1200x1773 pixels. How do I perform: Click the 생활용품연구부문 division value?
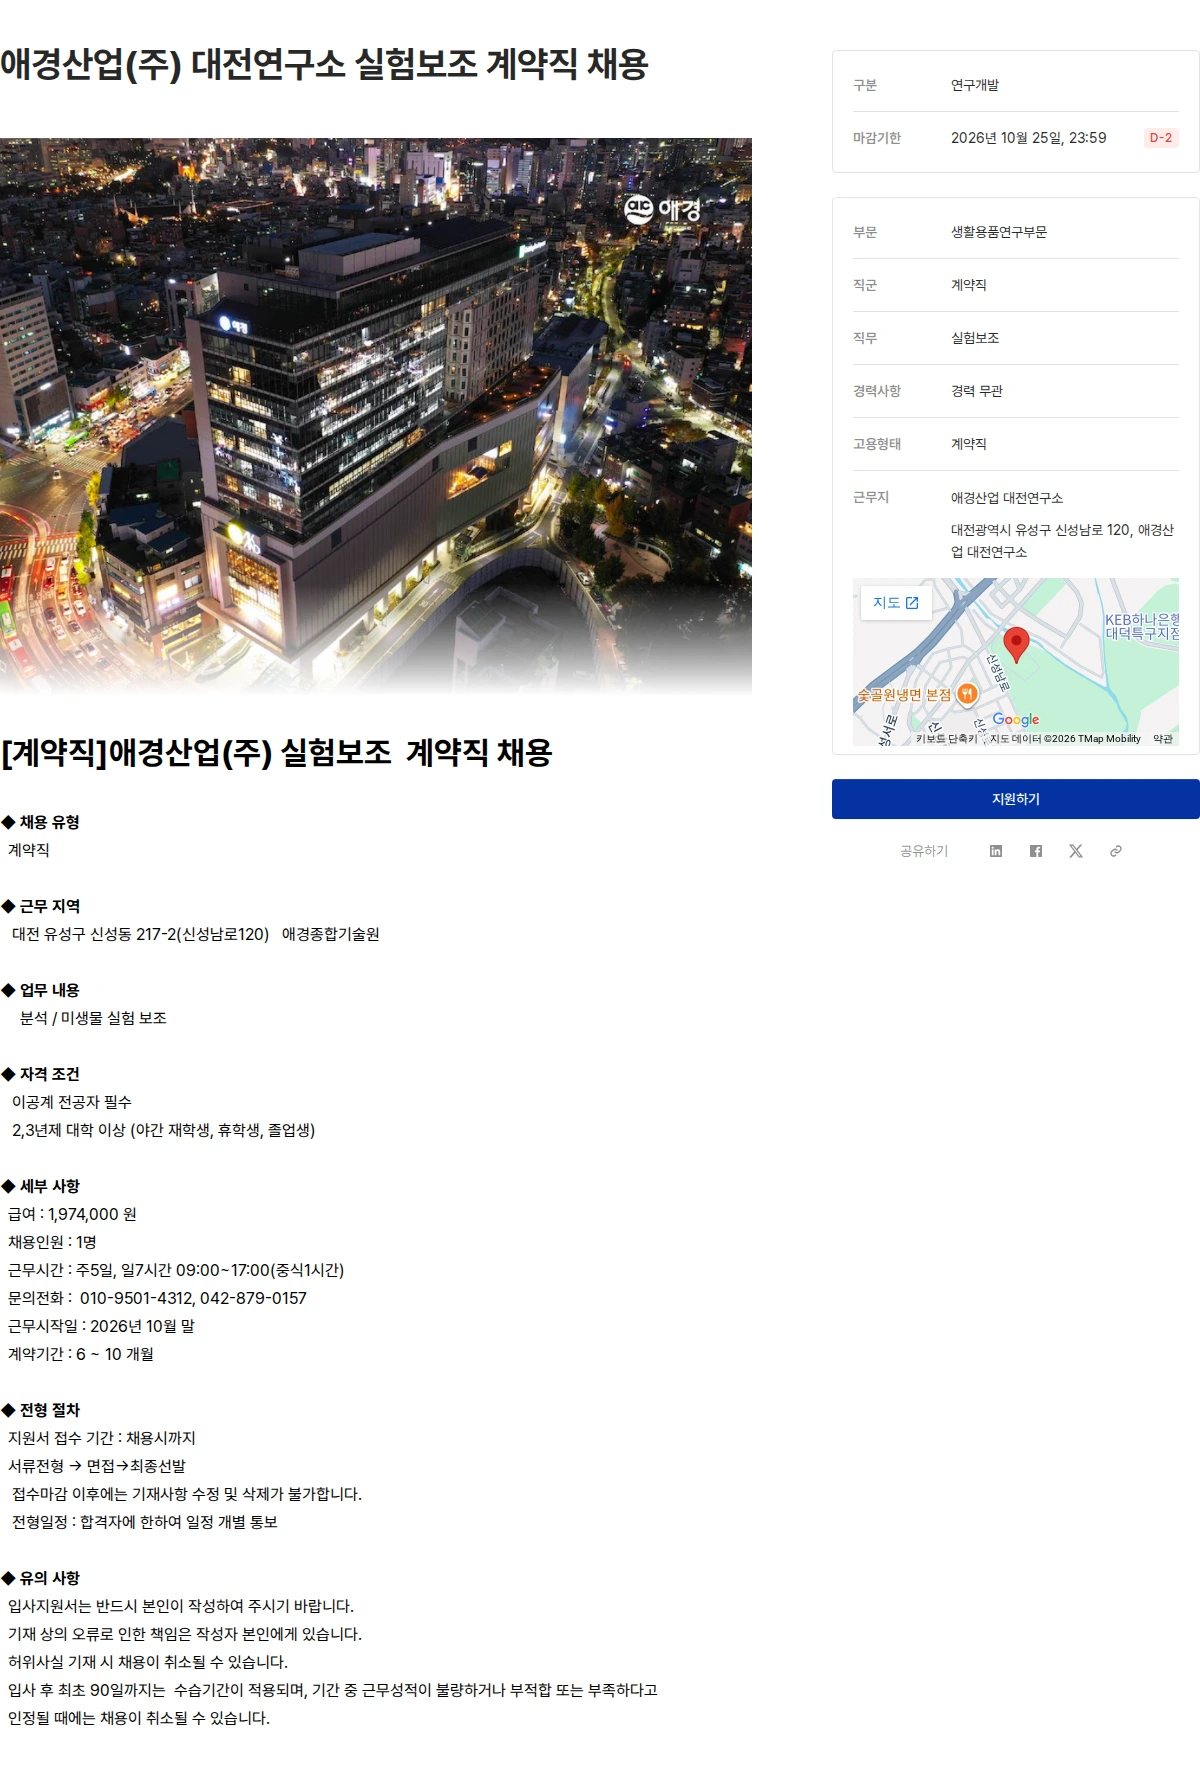point(999,232)
